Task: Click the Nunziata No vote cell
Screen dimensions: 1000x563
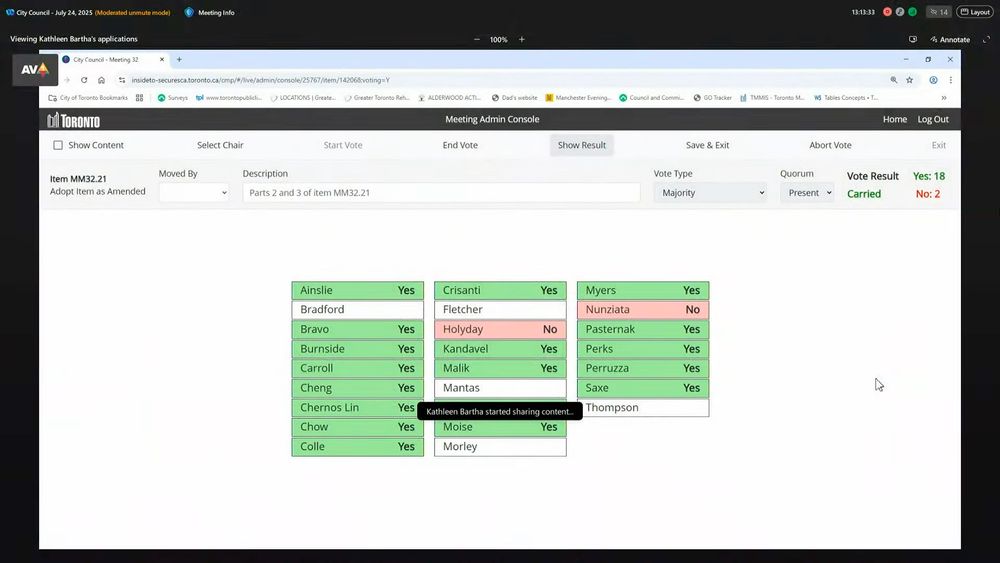Action: point(643,309)
